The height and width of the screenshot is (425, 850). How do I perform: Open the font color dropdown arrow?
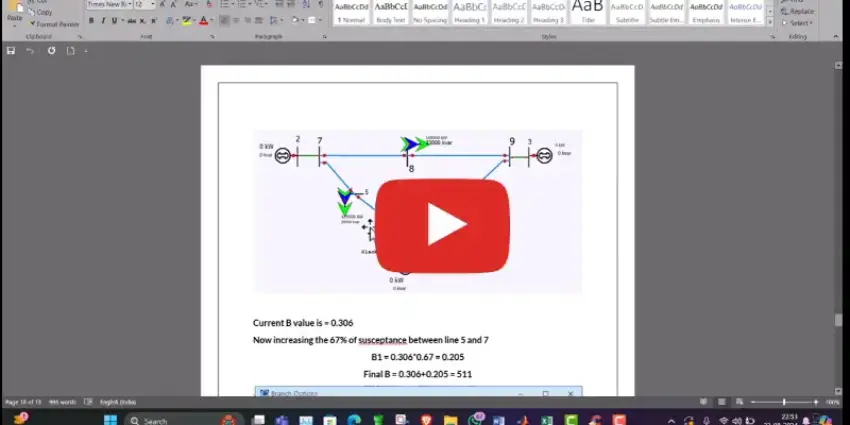coord(210,21)
